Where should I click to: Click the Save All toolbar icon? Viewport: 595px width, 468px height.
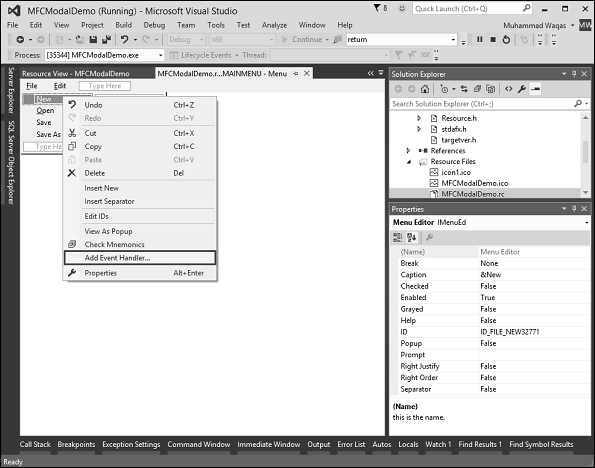click(107, 39)
